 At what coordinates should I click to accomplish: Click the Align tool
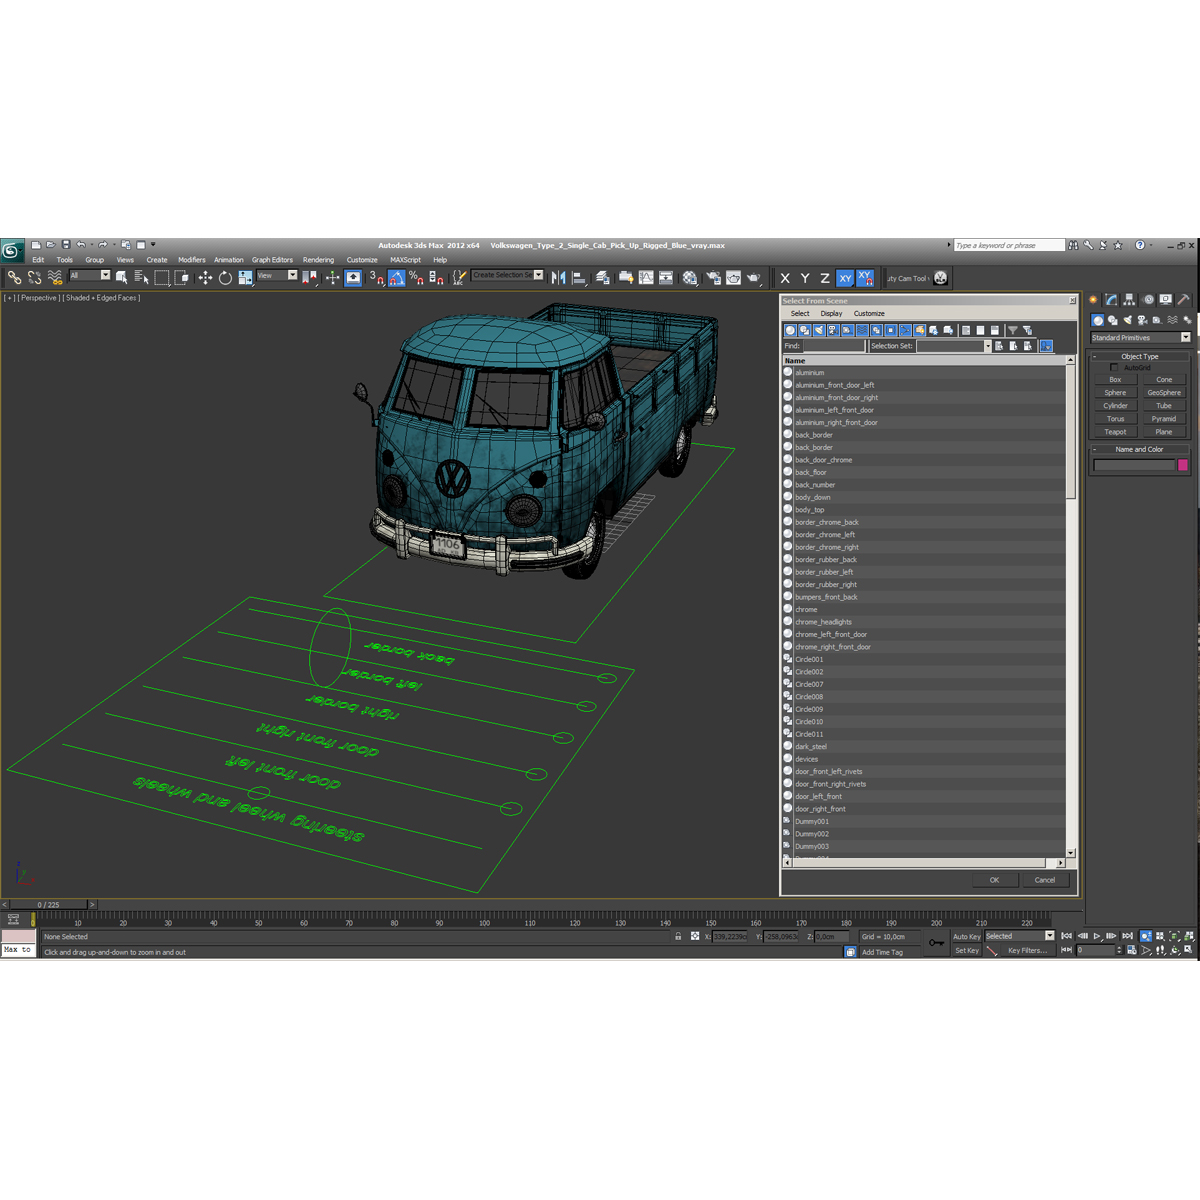pyautogui.click(x=579, y=278)
